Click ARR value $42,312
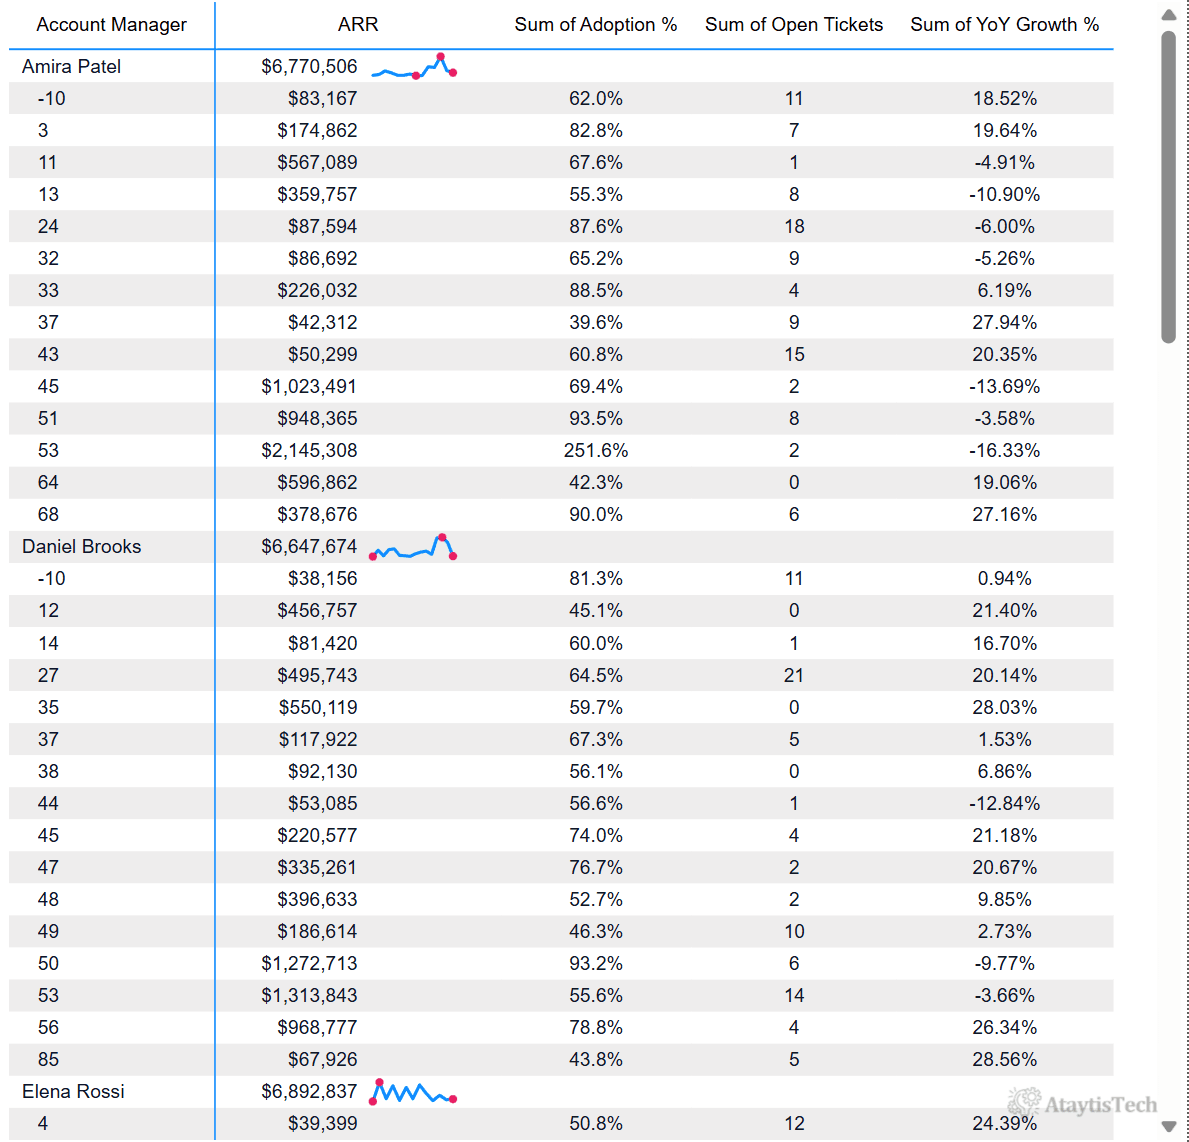1189x1142 pixels. 322,322
